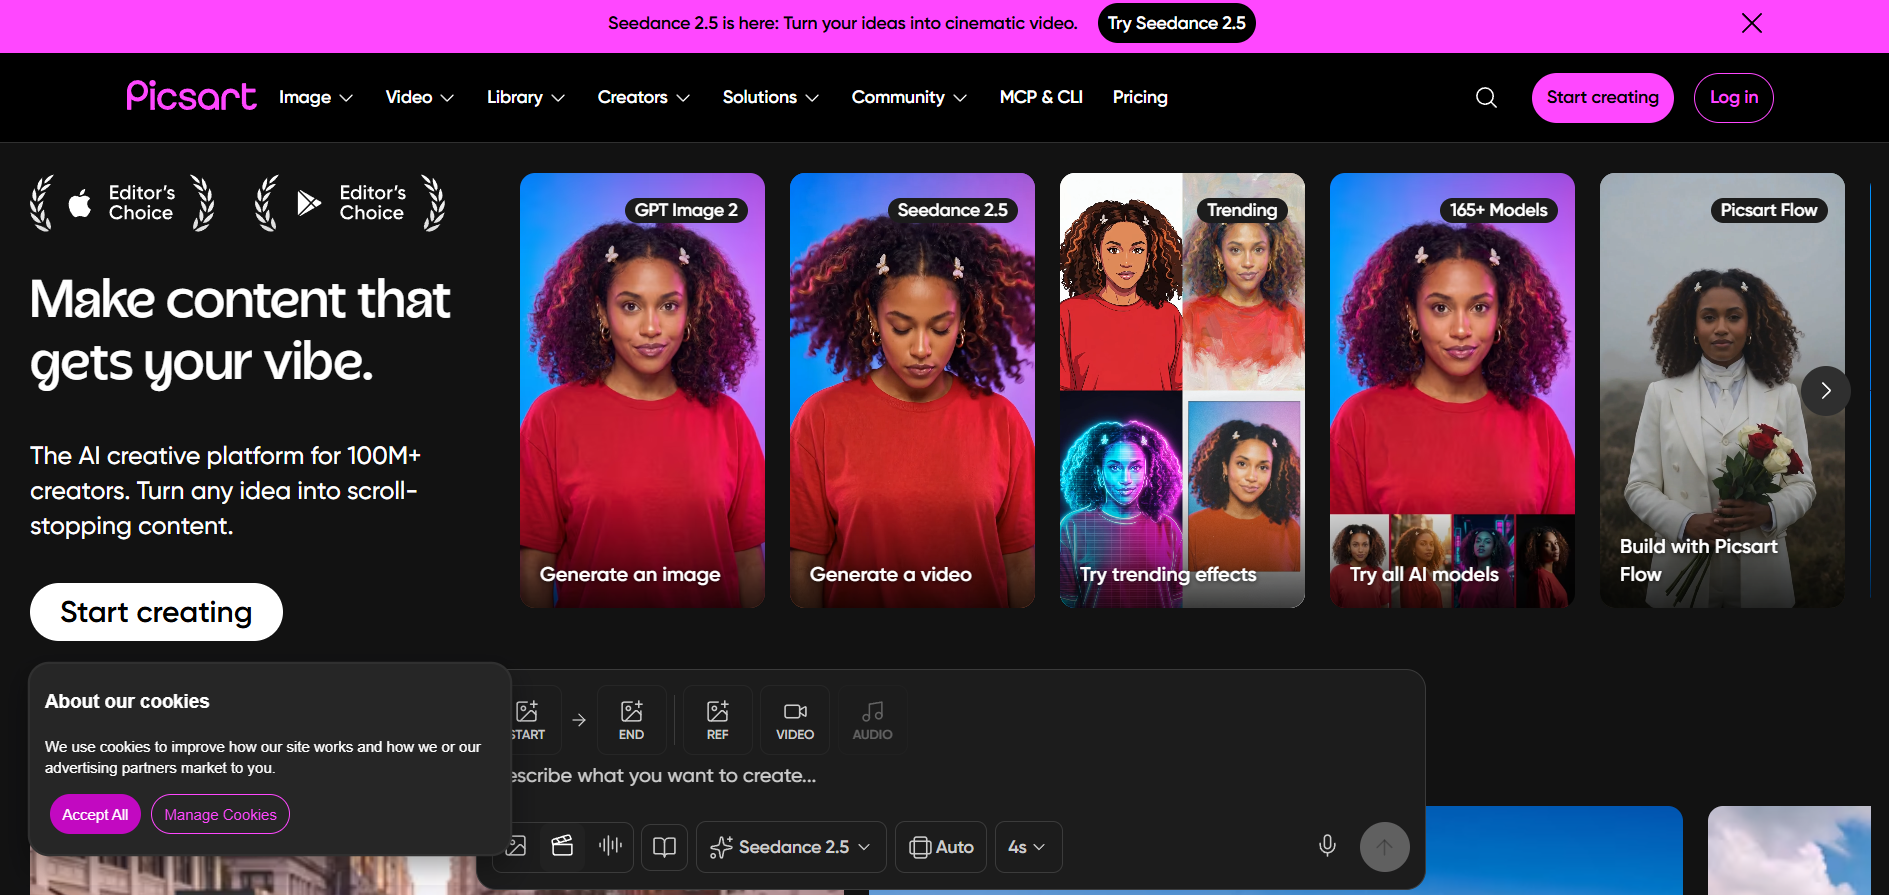
Task: Open the 165+ Models card
Action: click(x=1452, y=390)
